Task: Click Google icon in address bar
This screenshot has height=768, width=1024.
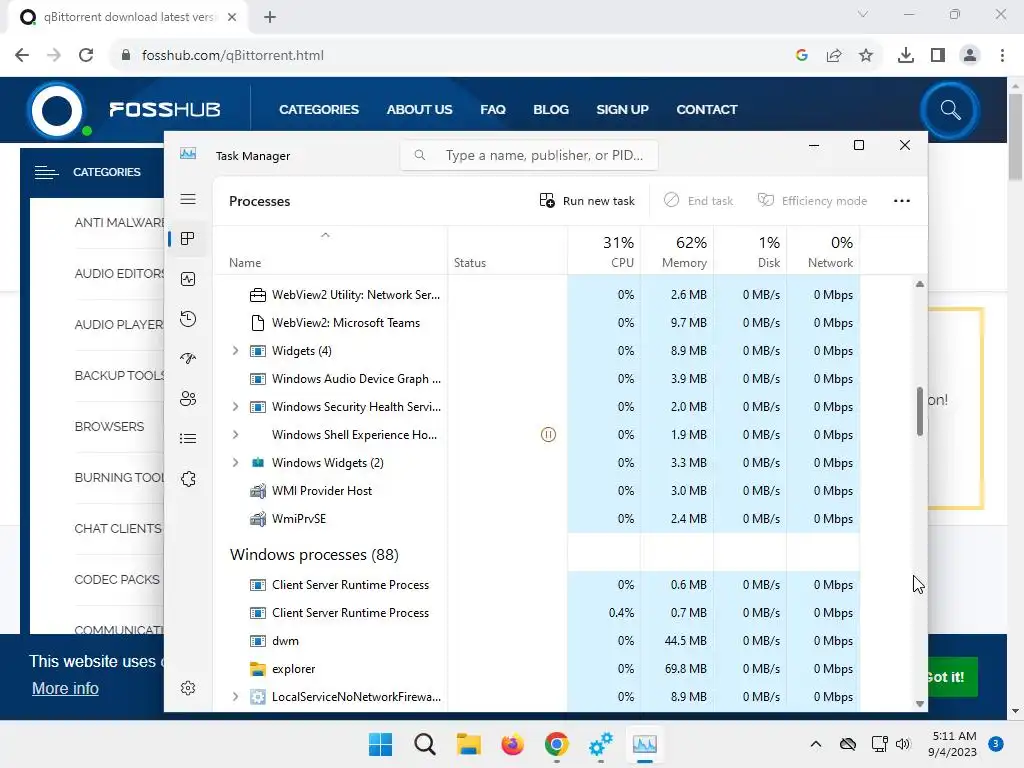Action: 802,56
